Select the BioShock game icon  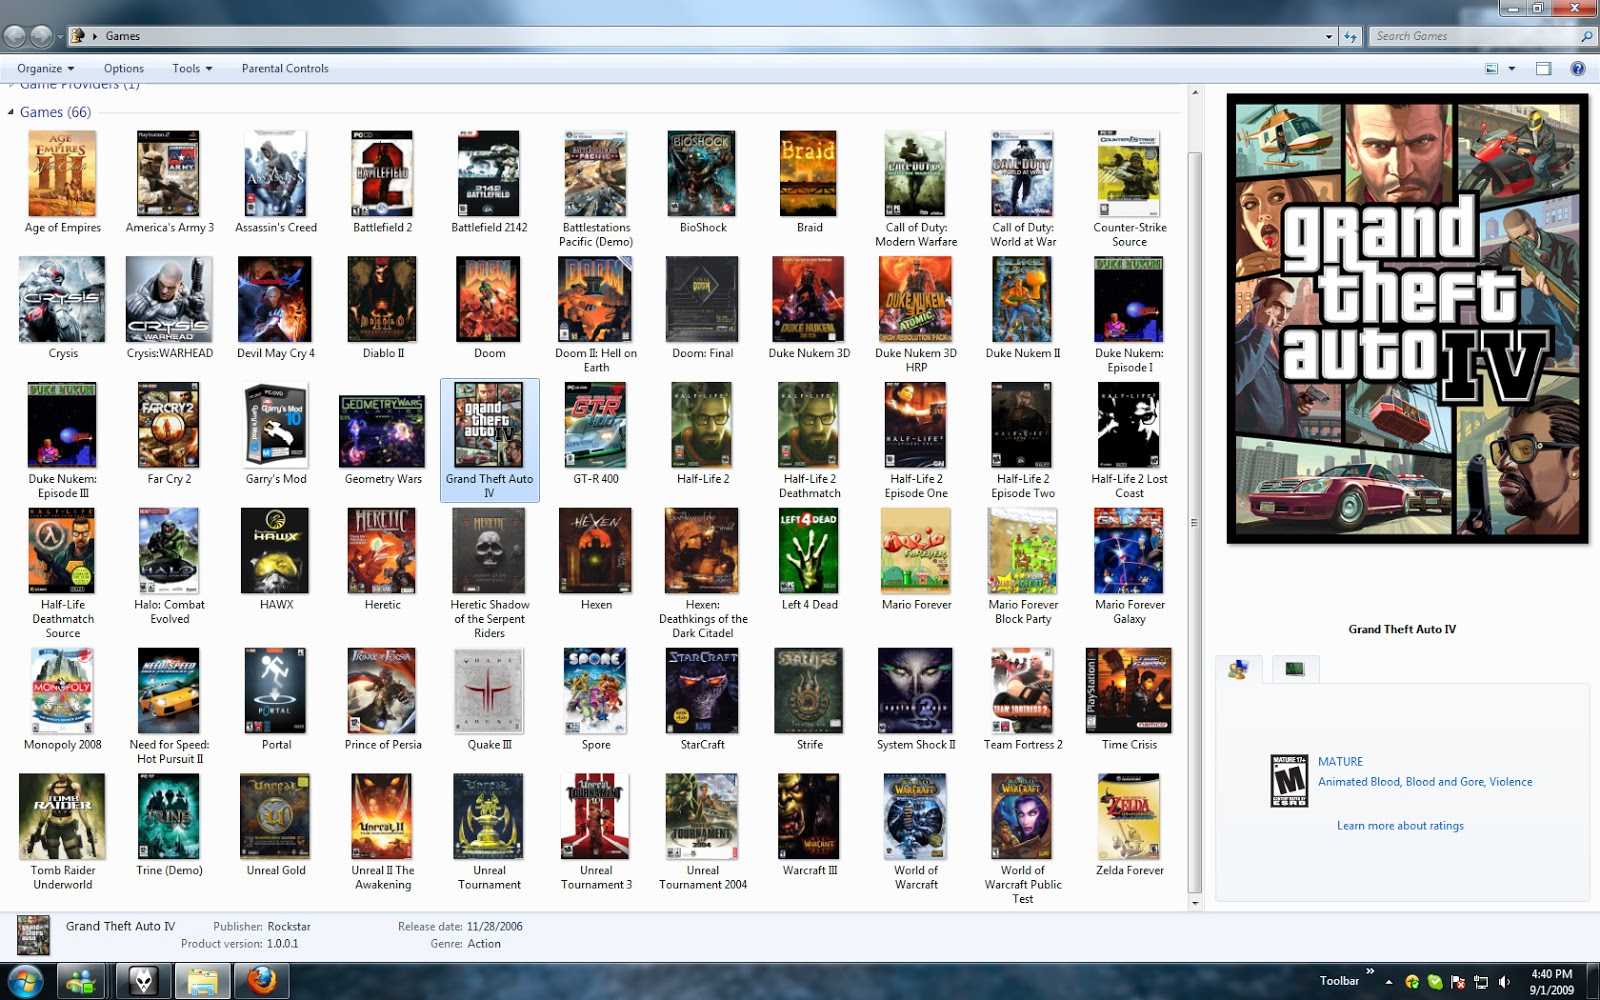pyautogui.click(x=703, y=174)
